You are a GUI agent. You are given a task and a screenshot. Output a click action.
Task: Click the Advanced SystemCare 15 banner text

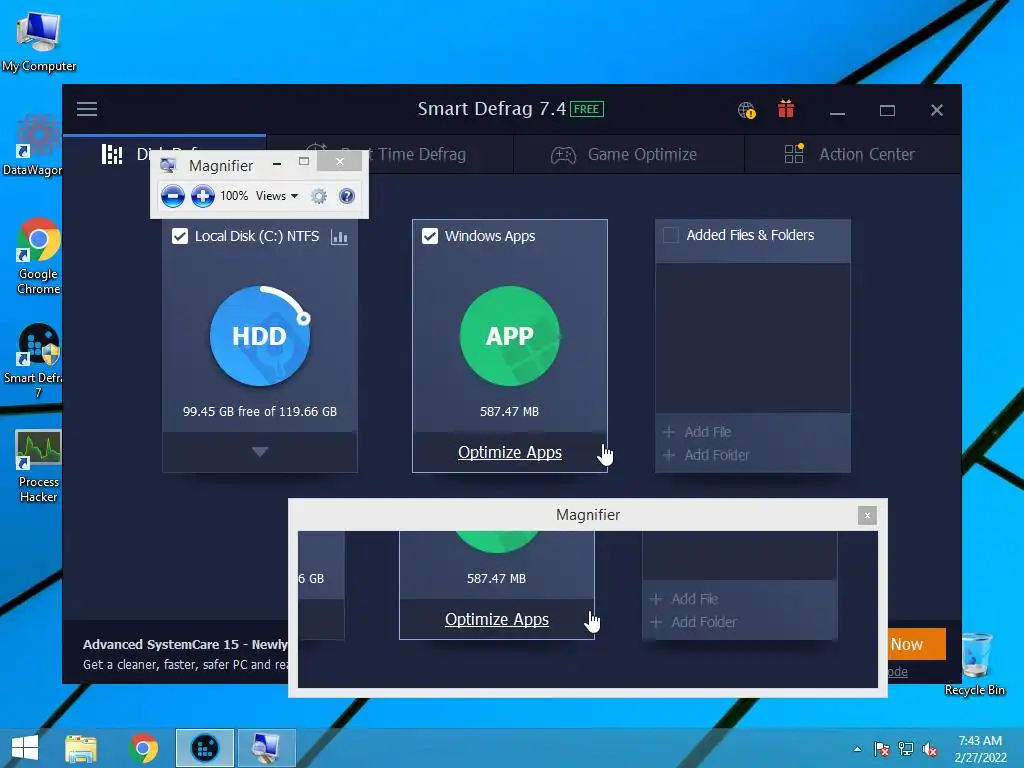(x=185, y=645)
